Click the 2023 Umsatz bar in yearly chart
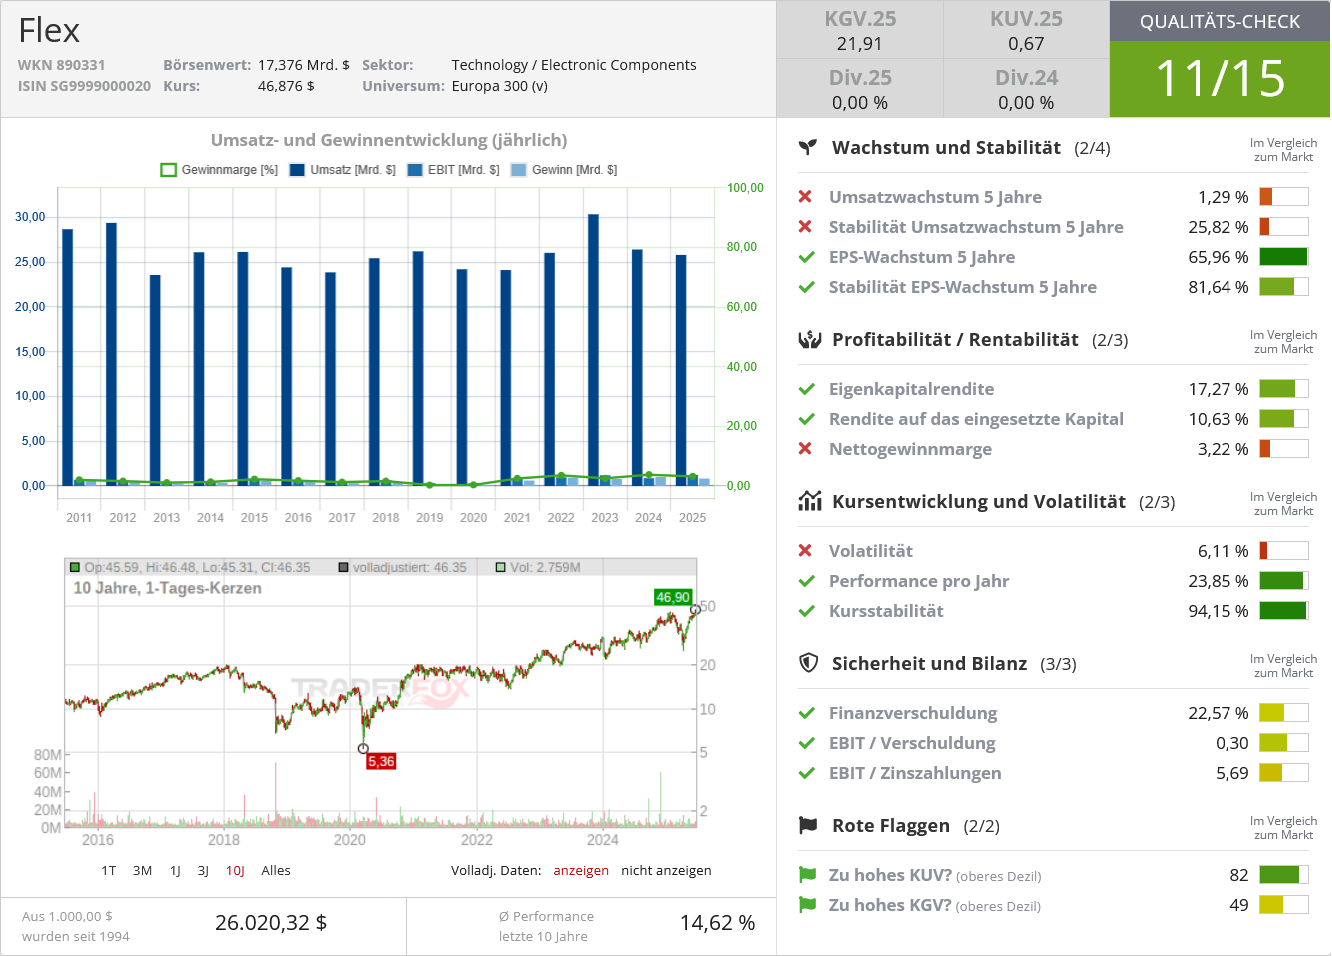1332x956 pixels. click(x=593, y=350)
